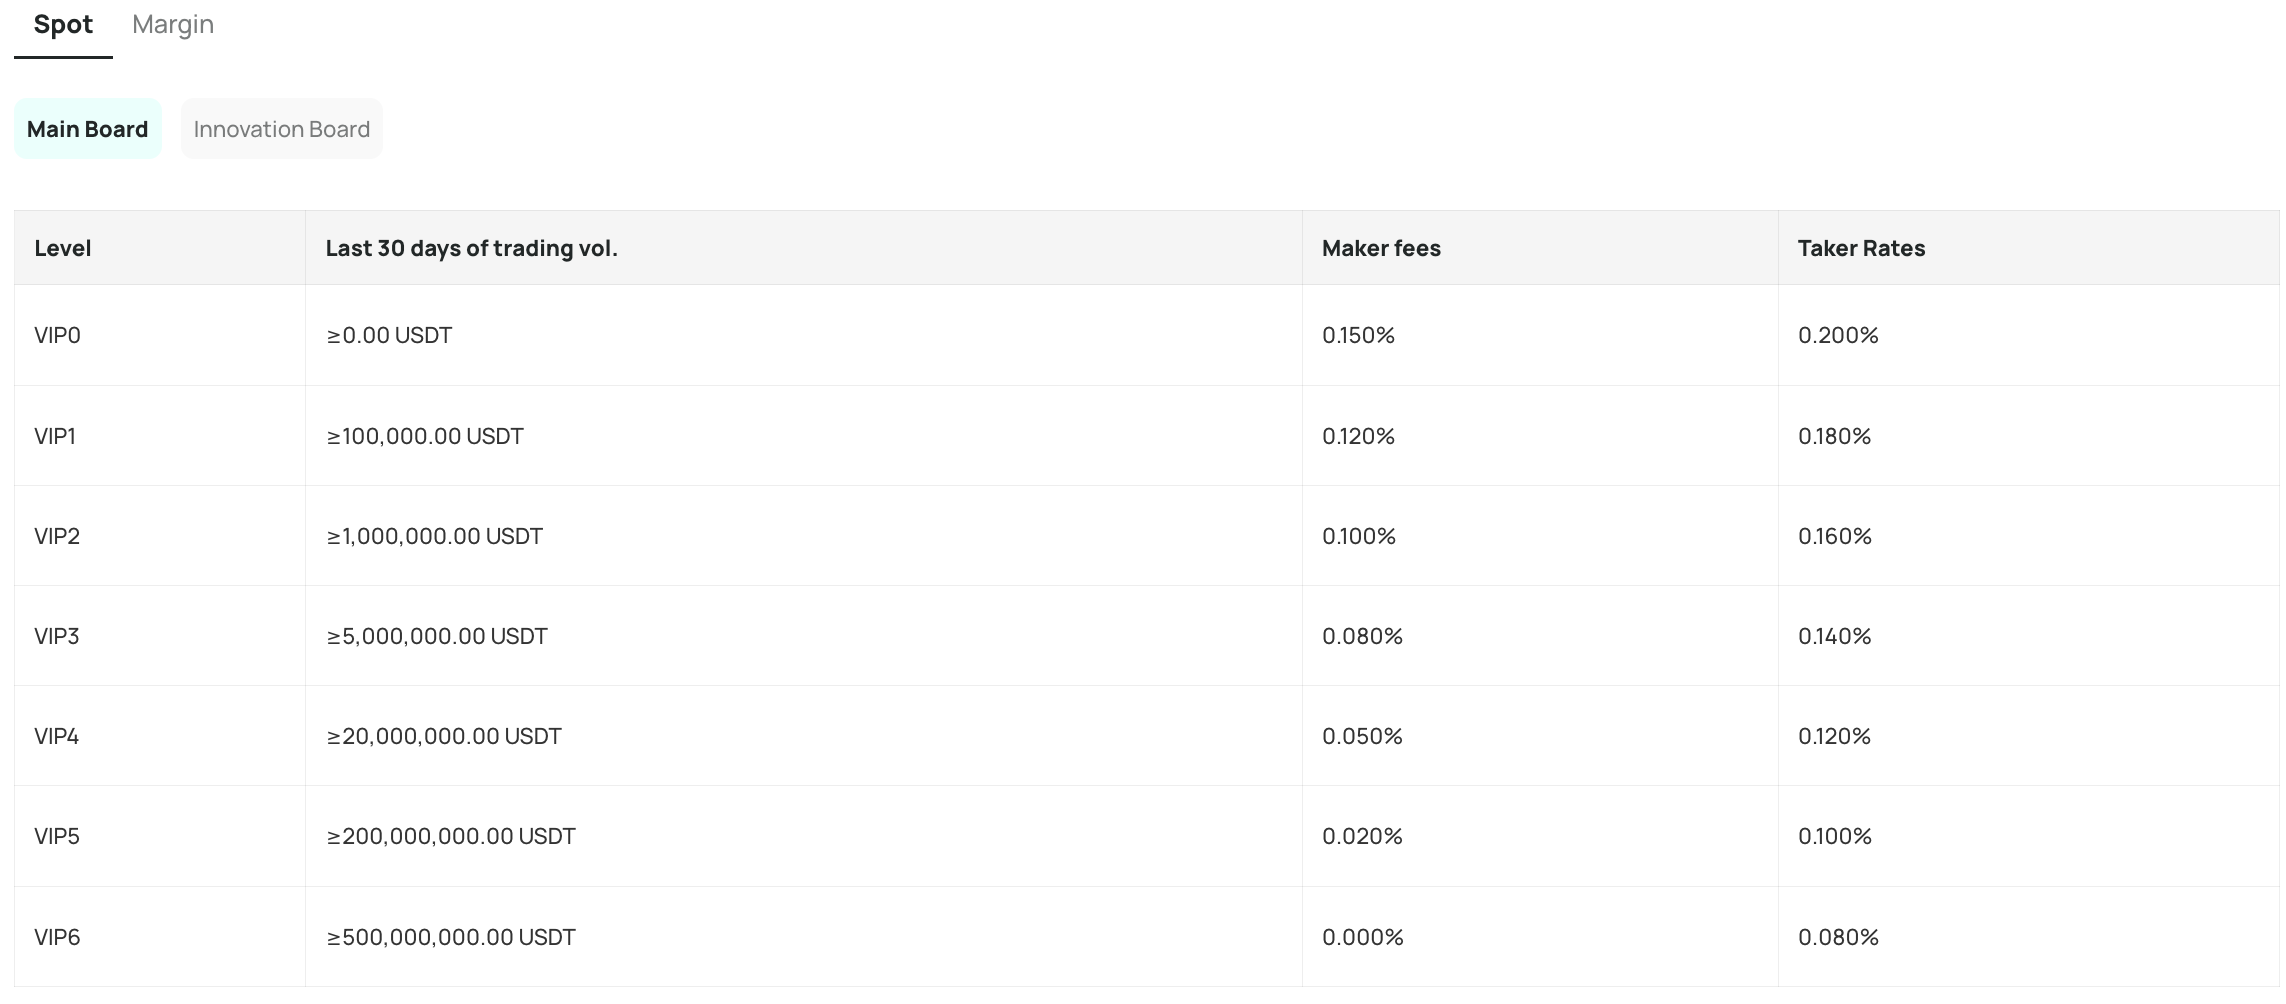Select the Main Board button
The height and width of the screenshot is (1004, 2286).
[x=88, y=129]
